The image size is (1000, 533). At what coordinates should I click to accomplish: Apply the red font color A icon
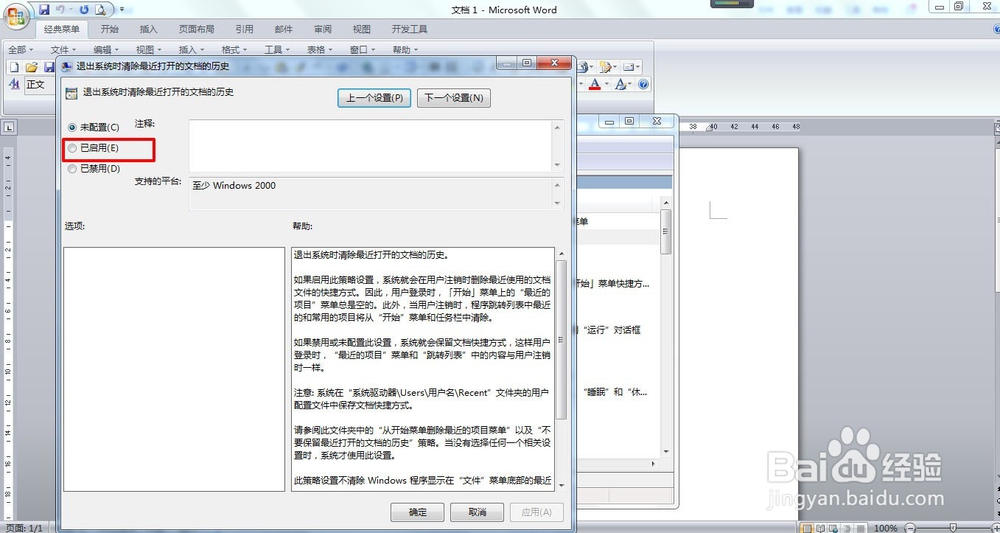tap(594, 84)
